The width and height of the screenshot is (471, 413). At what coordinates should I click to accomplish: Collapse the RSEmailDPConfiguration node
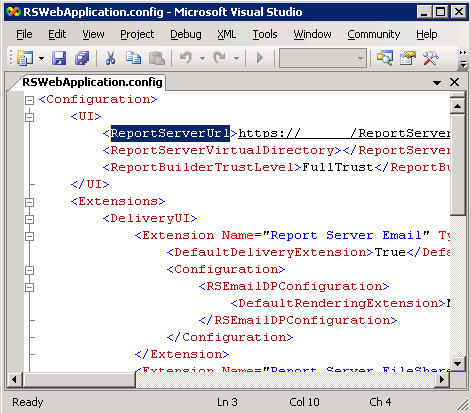(30, 287)
